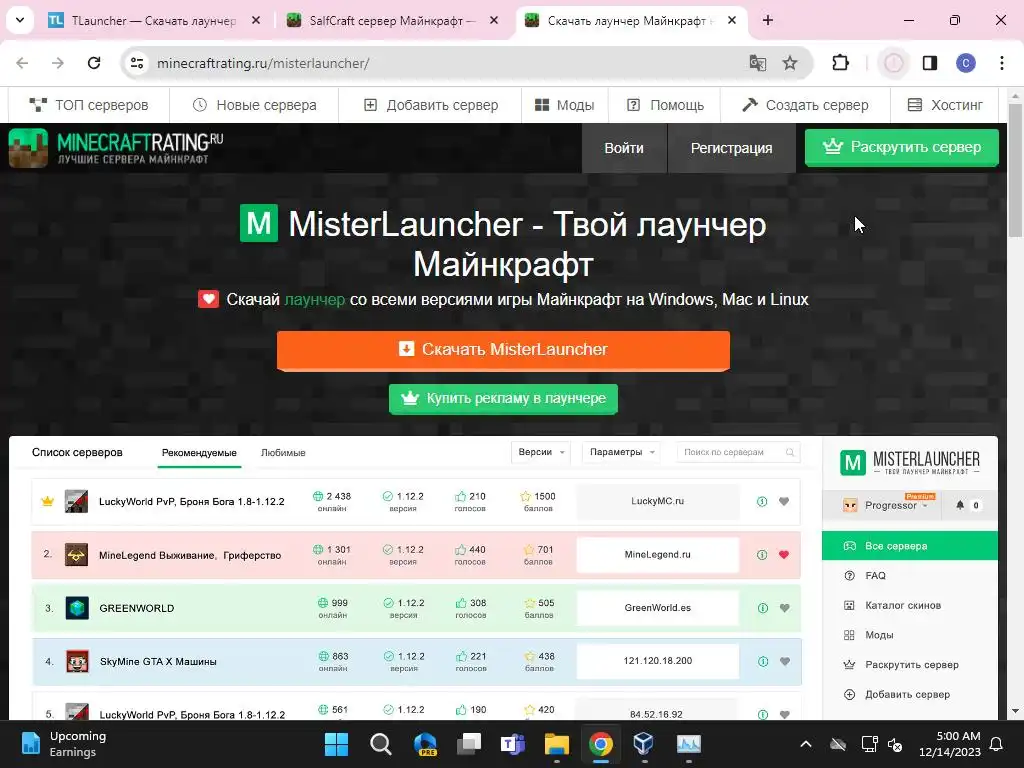This screenshot has width=1024, height=768.
Task: Expand the Progressor user dropdown
Action: pyautogui.click(x=886, y=505)
